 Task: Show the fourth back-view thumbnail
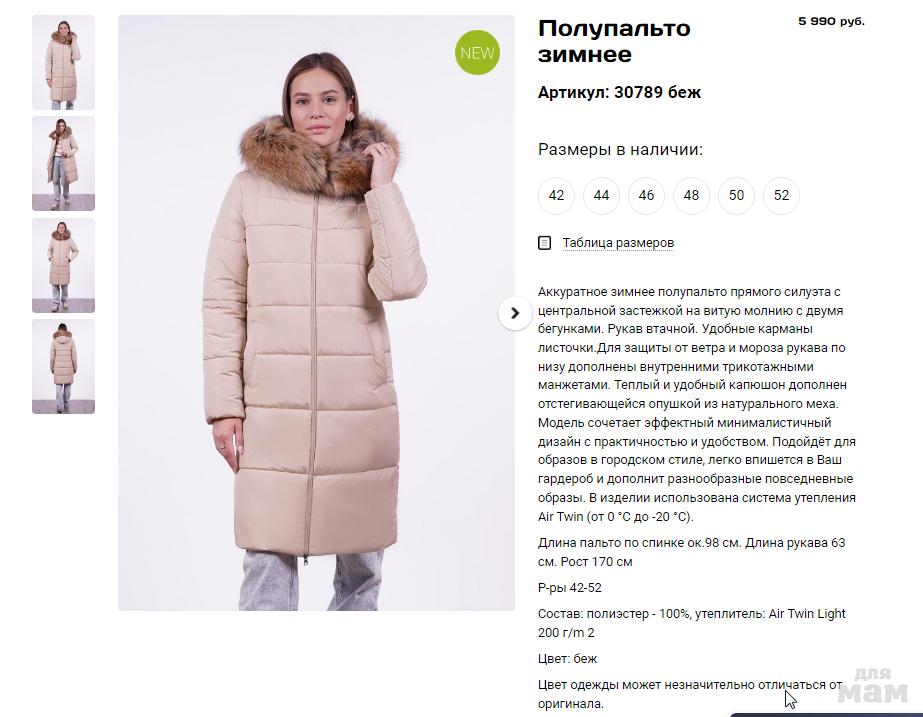(64, 367)
